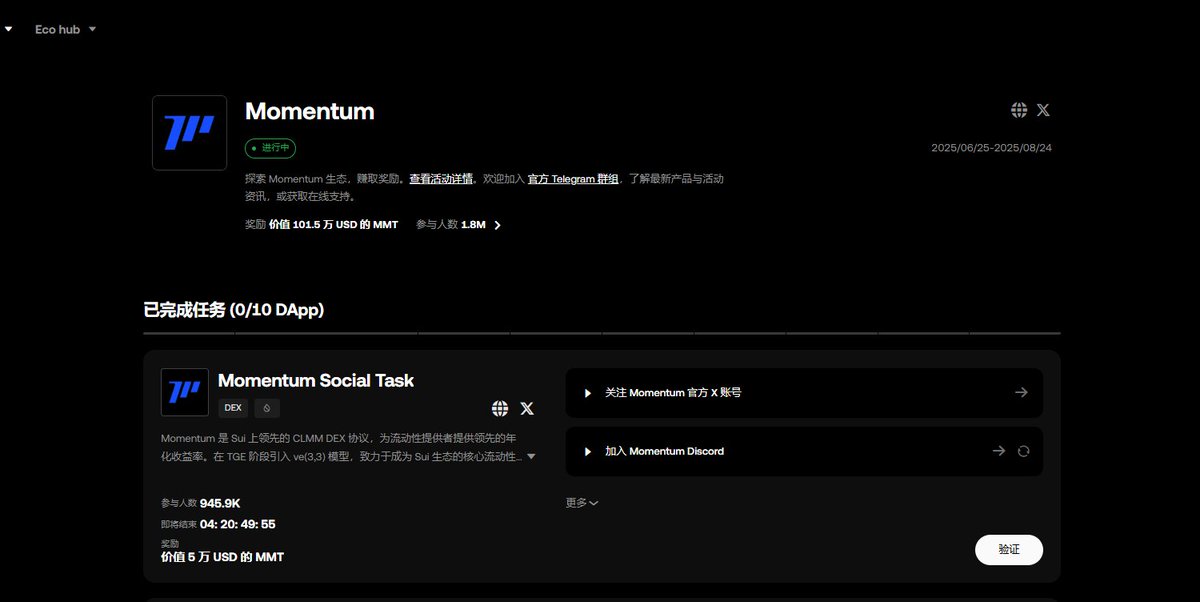This screenshot has height=602, width=1200.
Task: Expand 加入 Momentum Discord task triangle
Action: click(588, 452)
